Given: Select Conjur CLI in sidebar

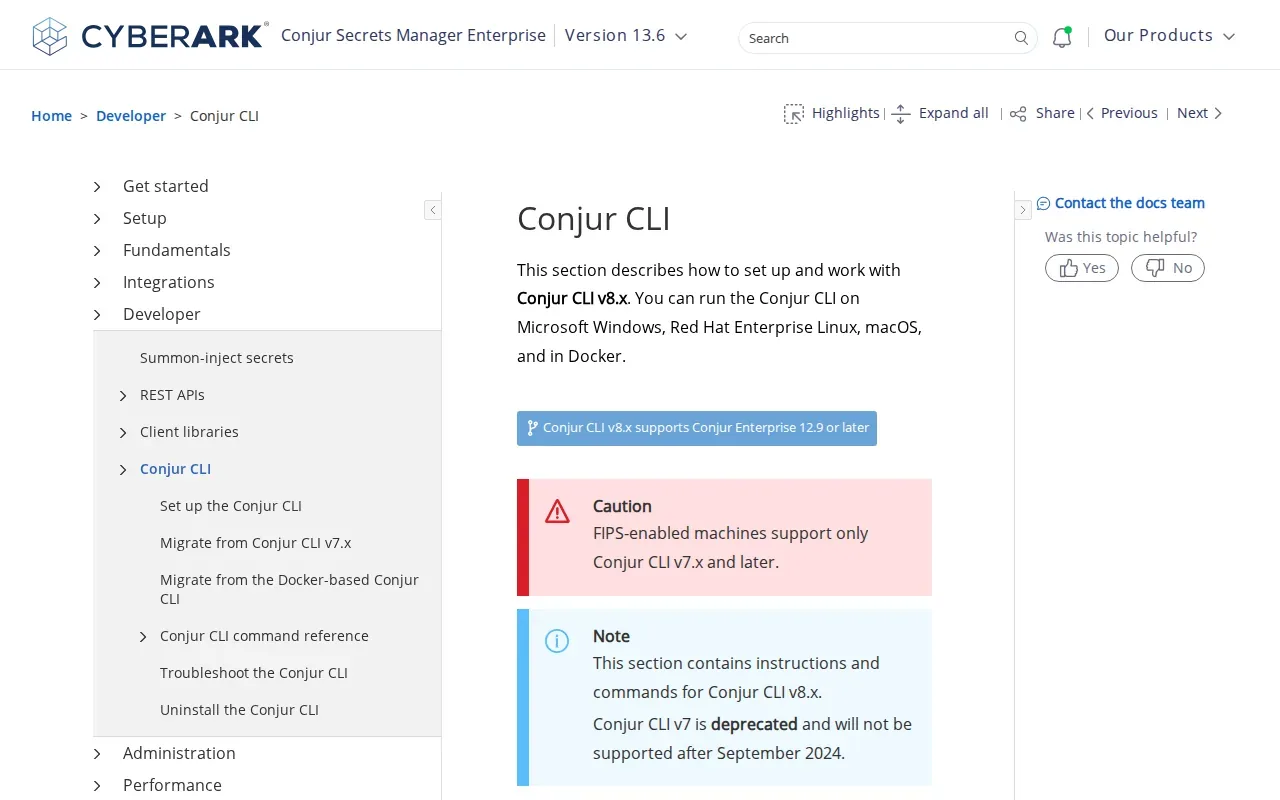Looking at the screenshot, I should coord(175,469).
